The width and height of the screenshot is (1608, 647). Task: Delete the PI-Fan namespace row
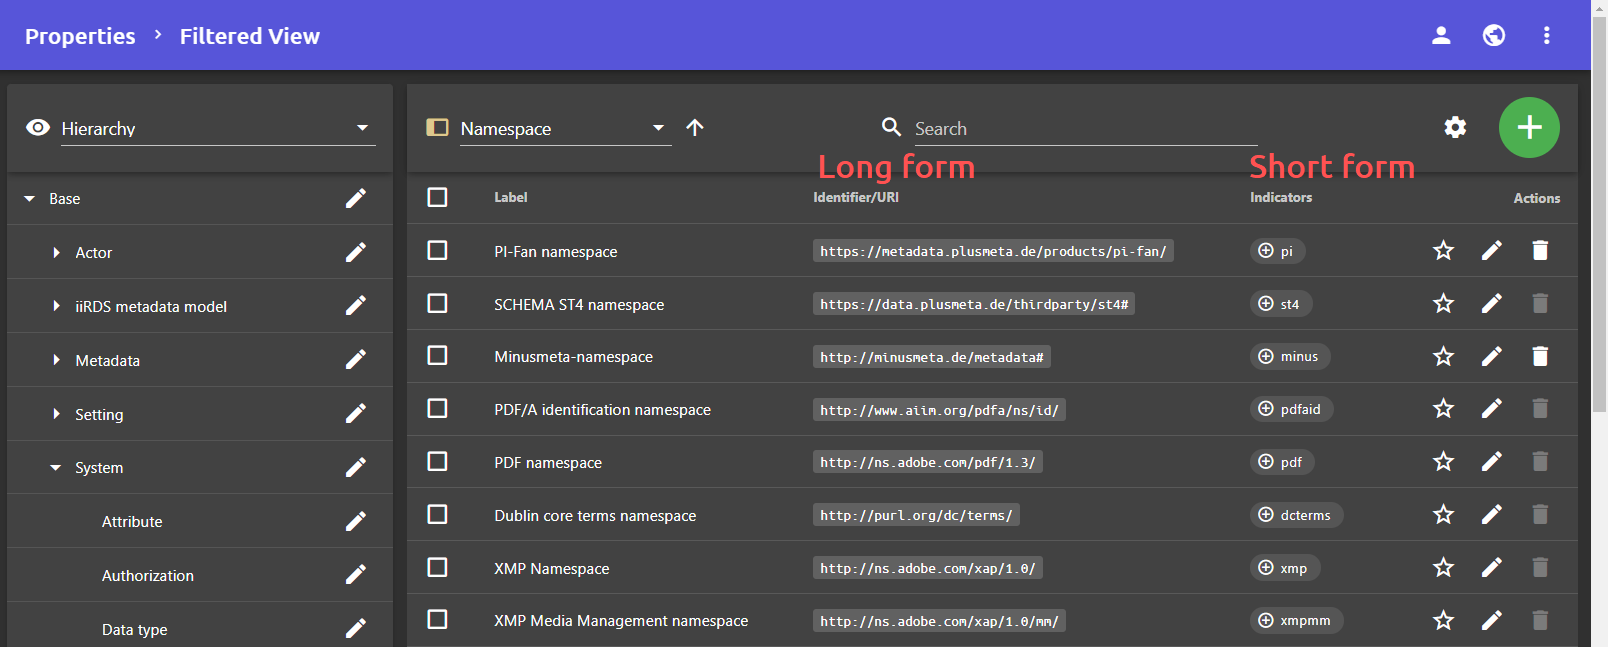click(1540, 250)
